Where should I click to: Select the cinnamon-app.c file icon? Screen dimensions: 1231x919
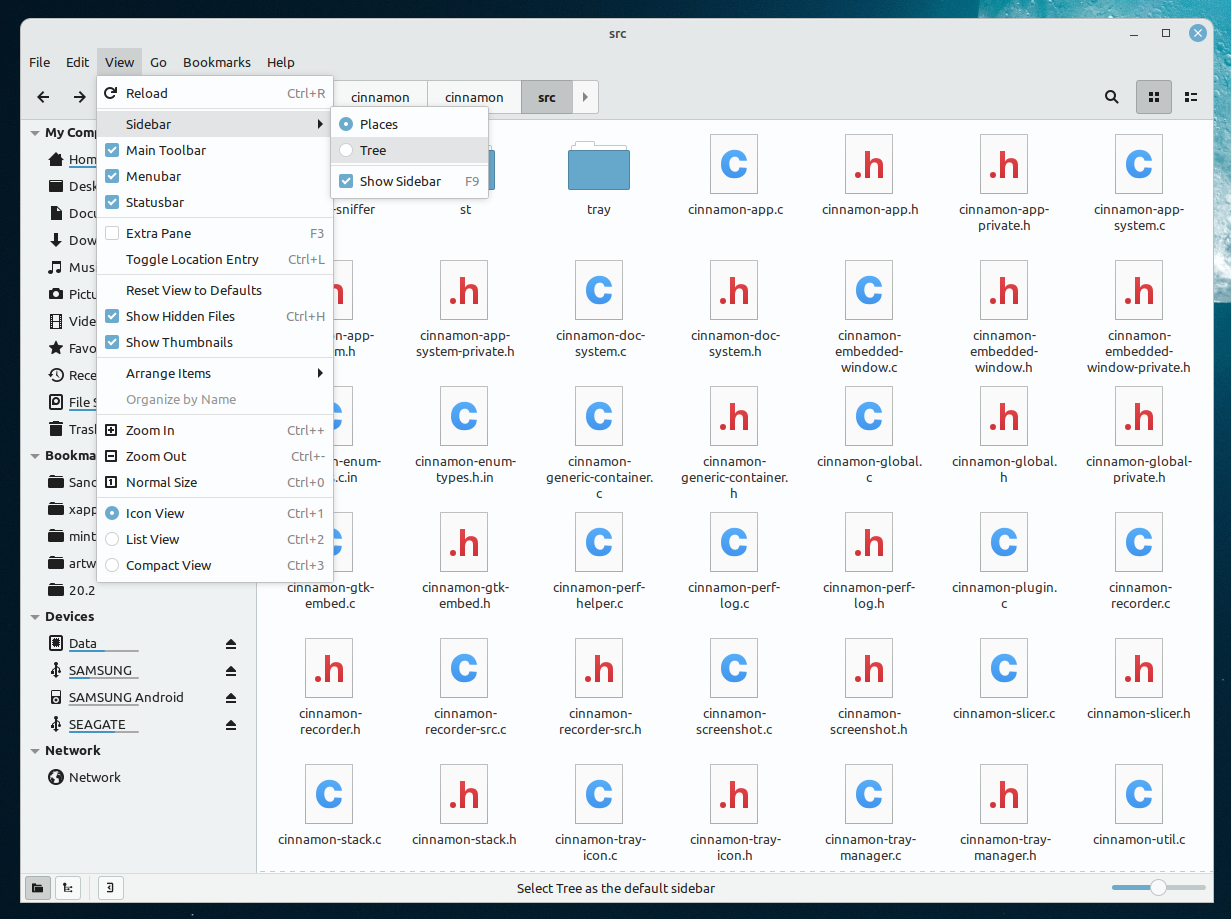point(734,164)
